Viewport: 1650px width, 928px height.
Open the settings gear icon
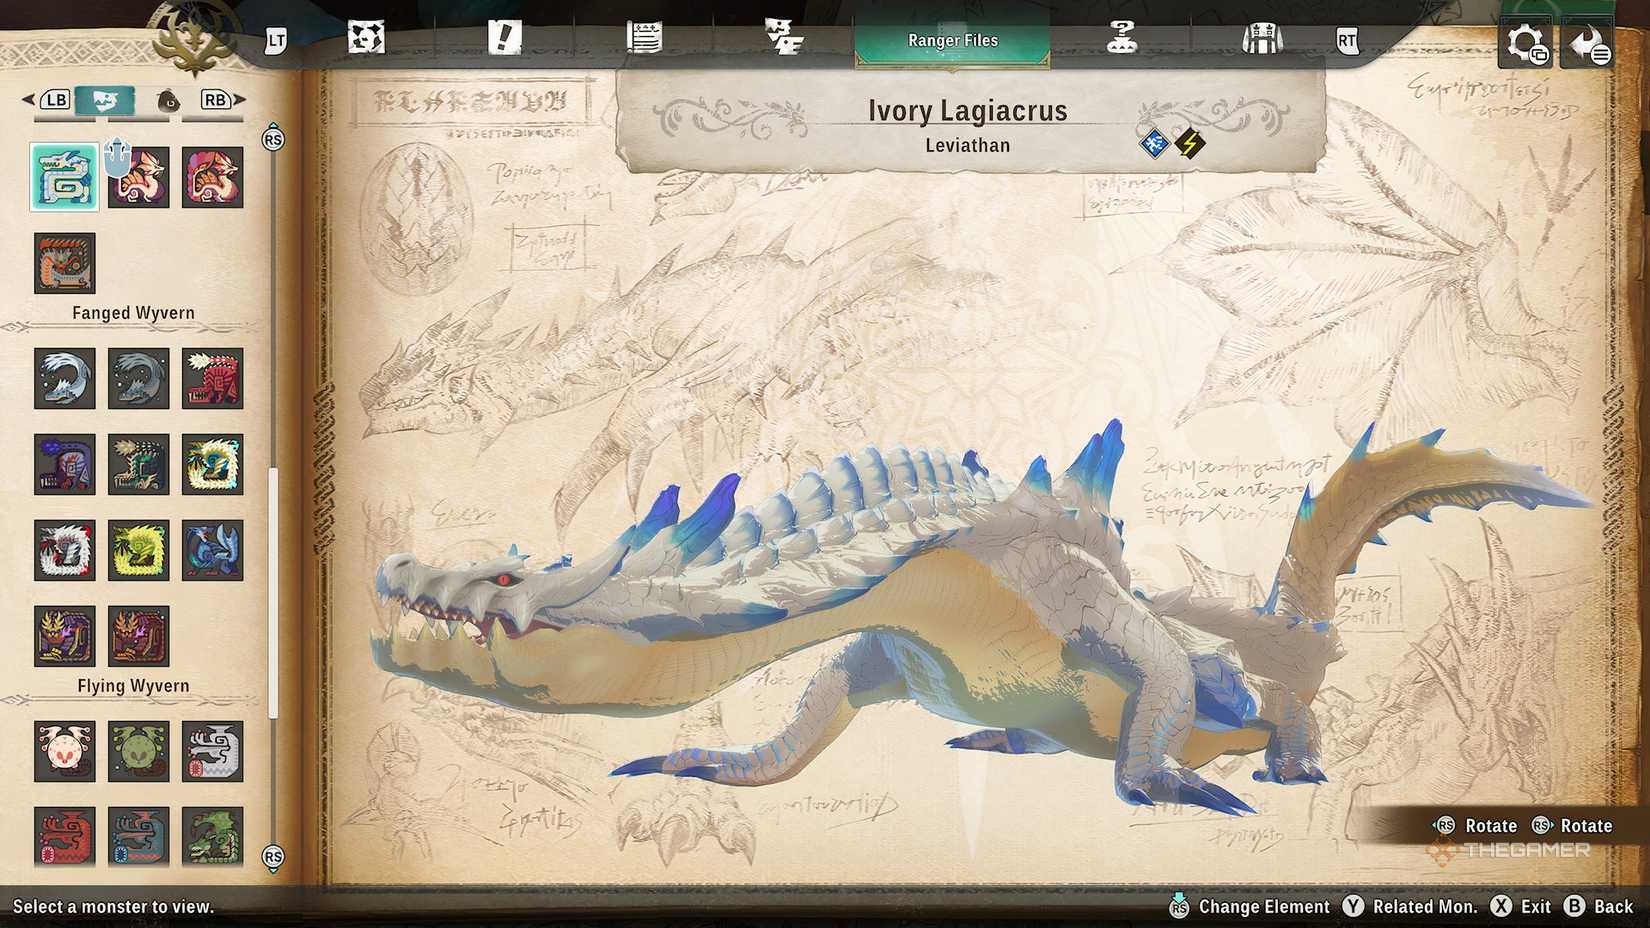pos(1525,44)
